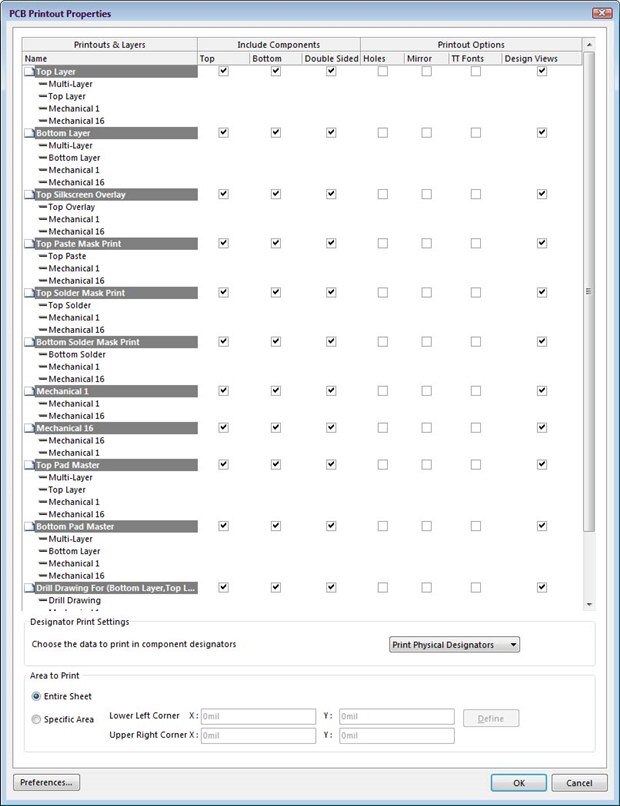The image size is (620, 806).
Task: Click the Bottom Pad Master page icon
Action: pos(29,527)
